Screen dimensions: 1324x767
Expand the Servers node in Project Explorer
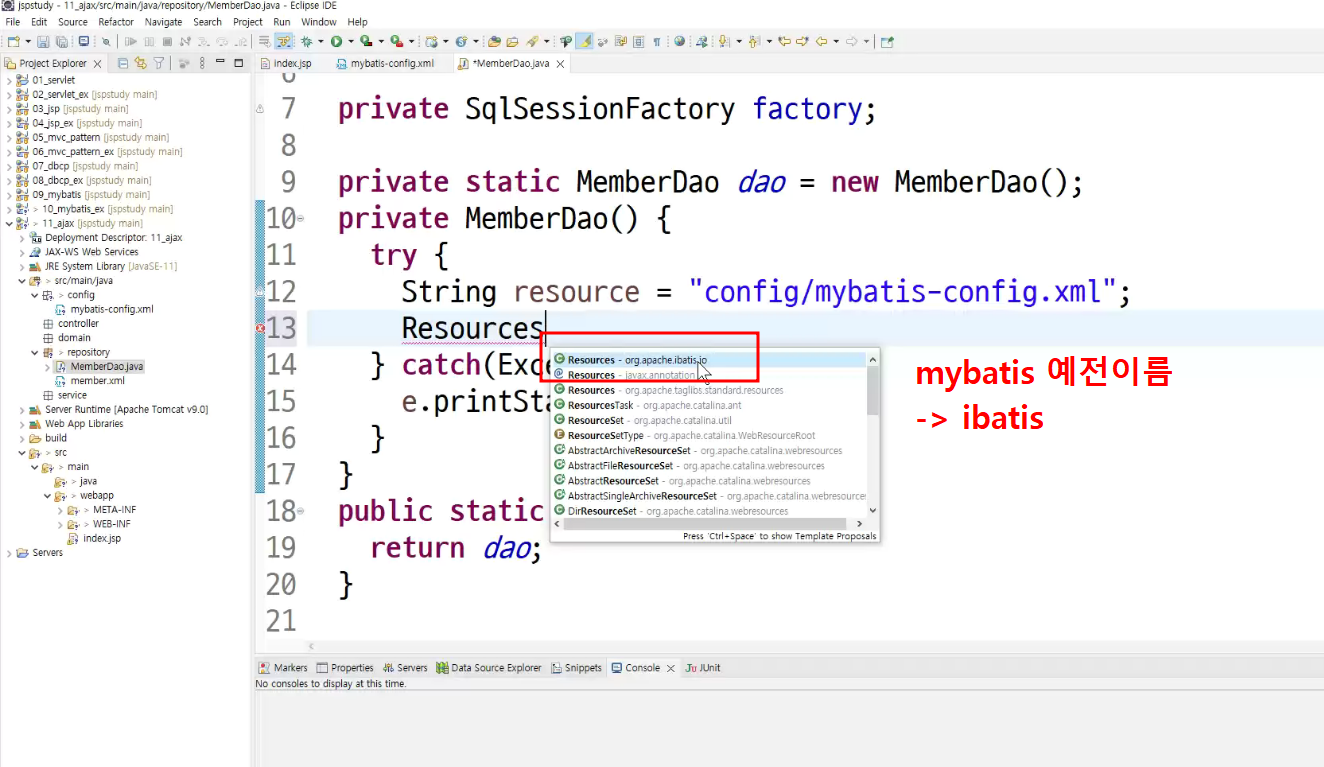coord(8,553)
